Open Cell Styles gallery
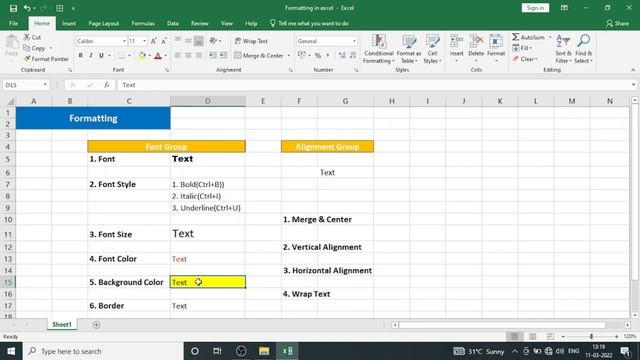Screen dimensions: 640x360 [432, 49]
